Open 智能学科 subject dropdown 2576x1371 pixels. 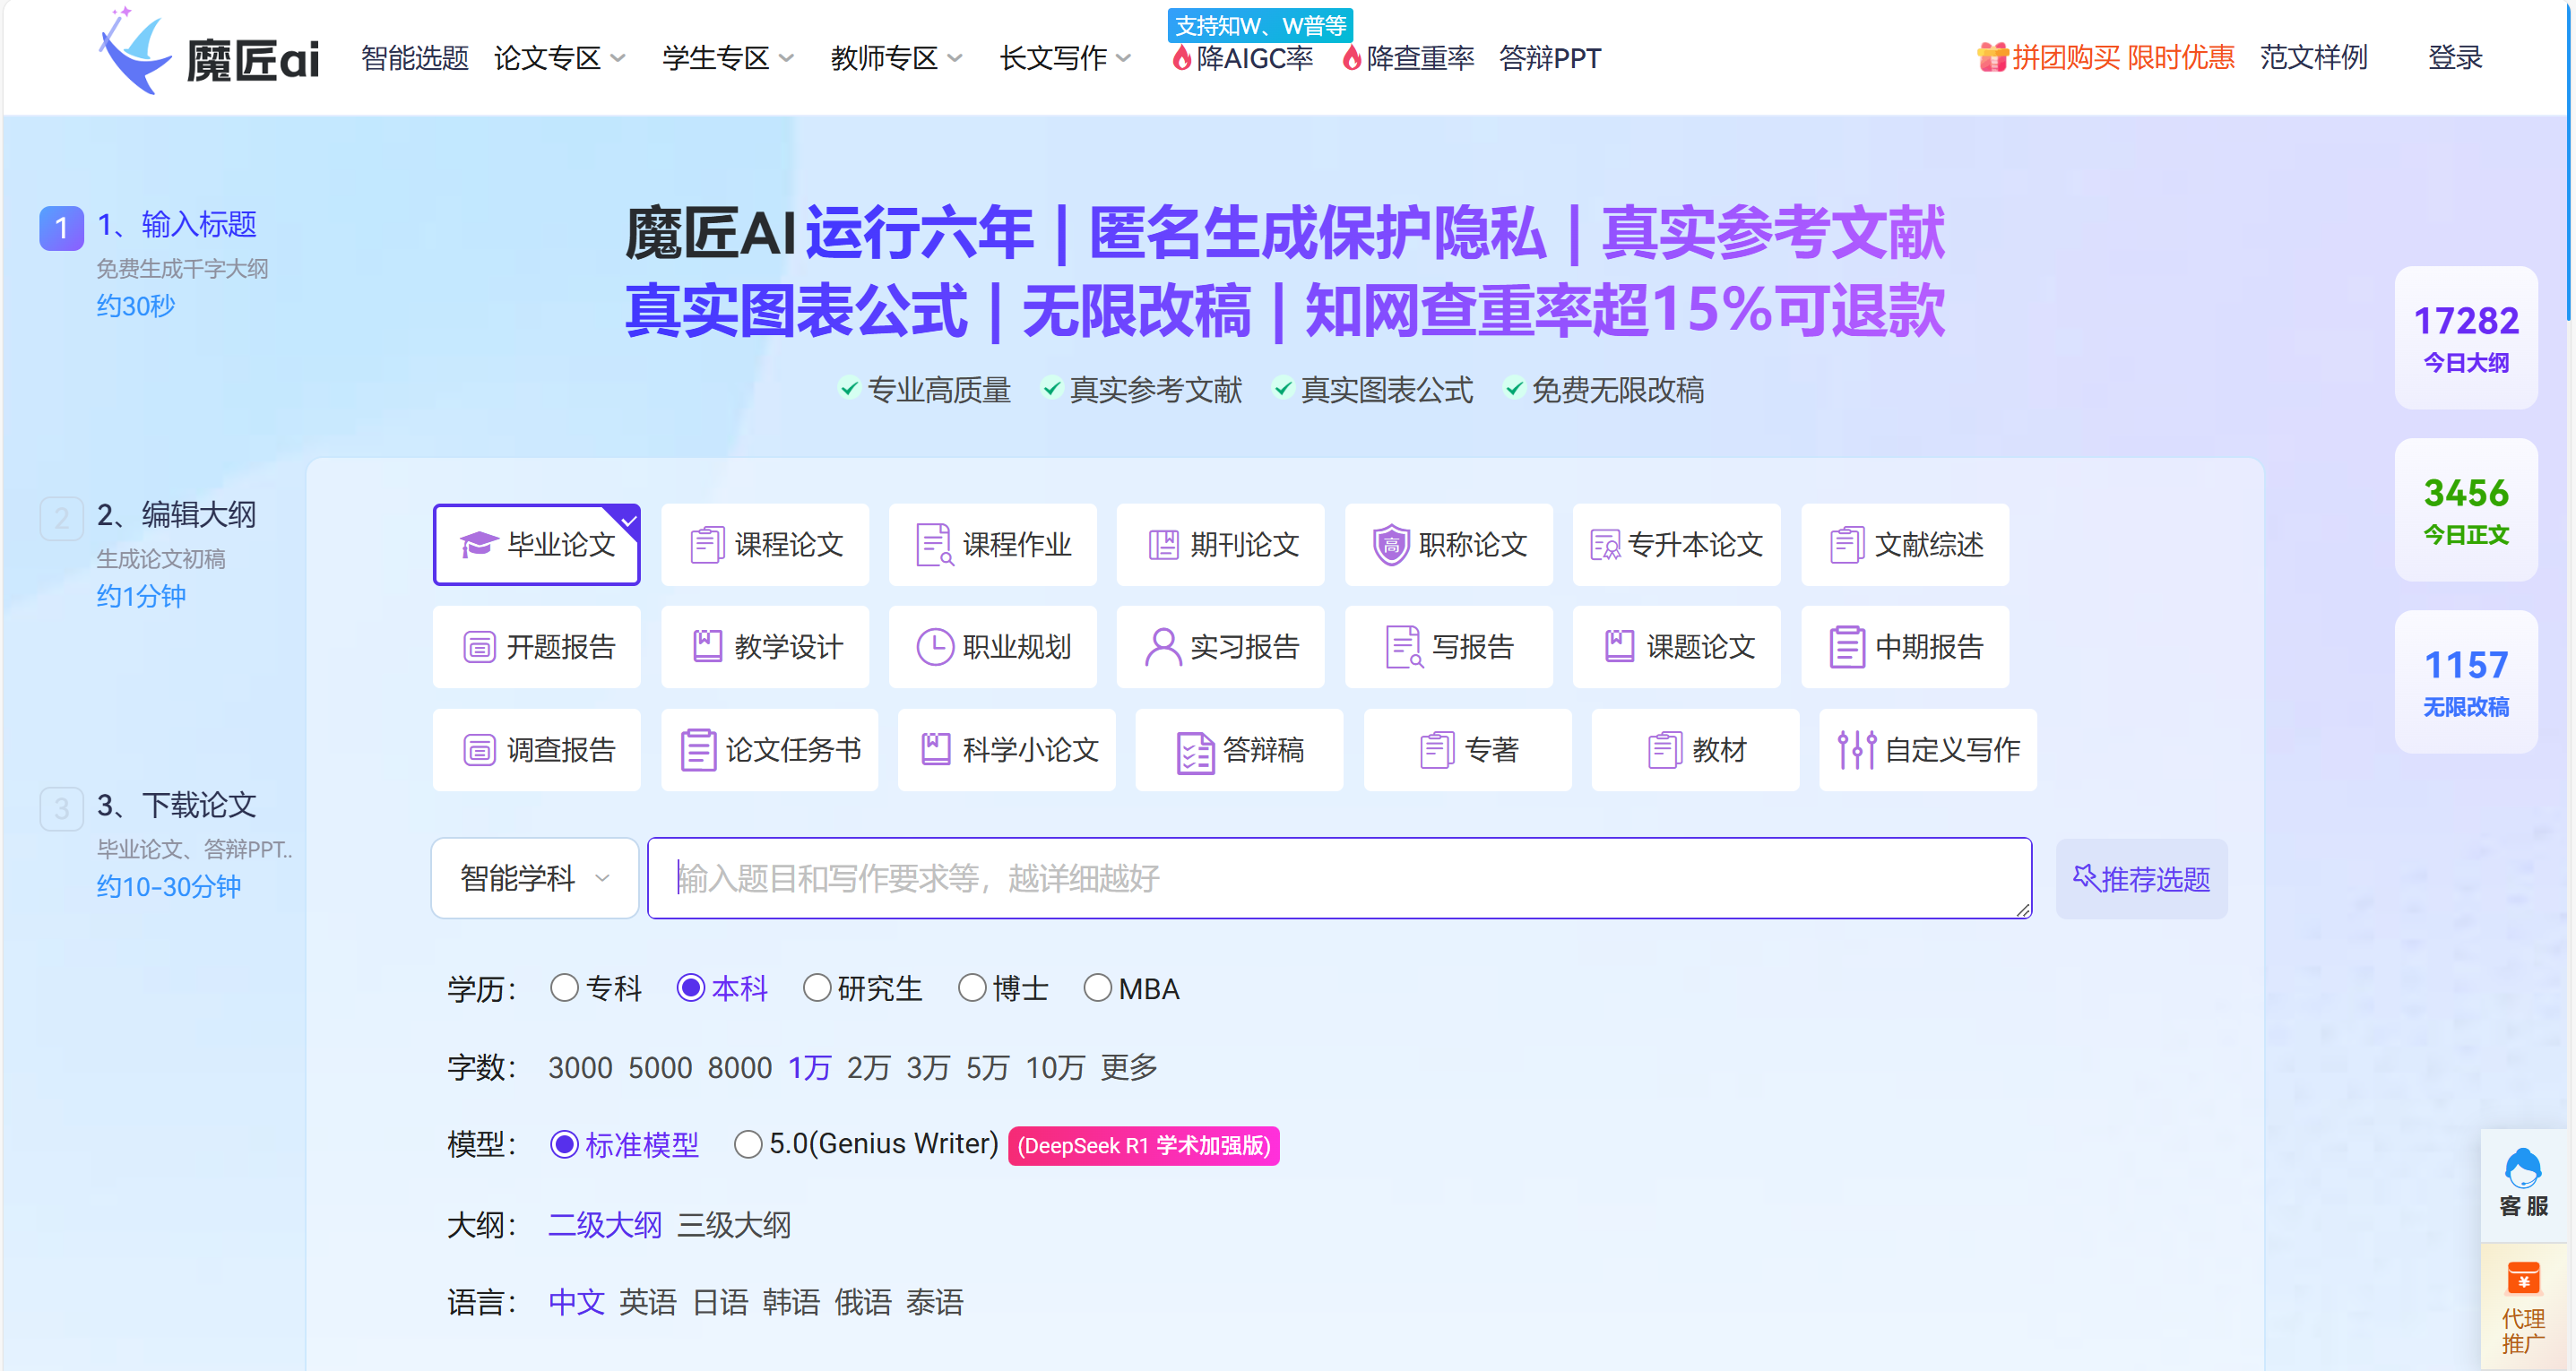[x=535, y=879]
